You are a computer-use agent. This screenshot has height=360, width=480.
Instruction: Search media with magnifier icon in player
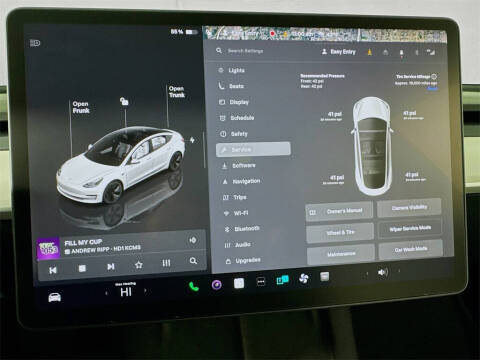[193, 261]
